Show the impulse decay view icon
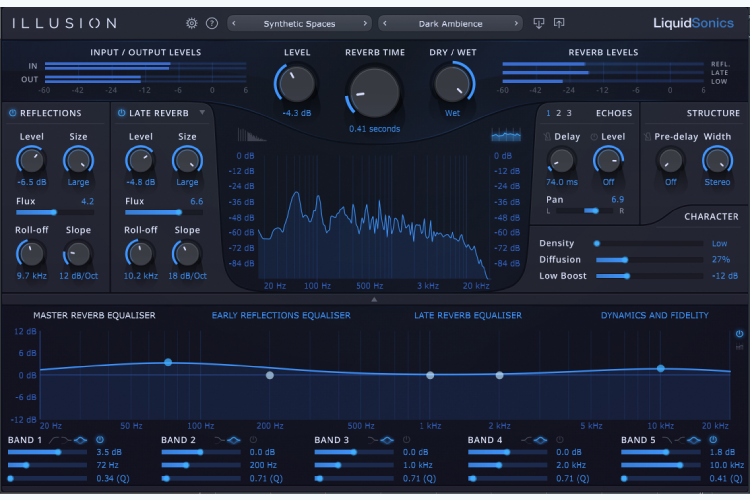This screenshot has height=500, width=750. 251,135
